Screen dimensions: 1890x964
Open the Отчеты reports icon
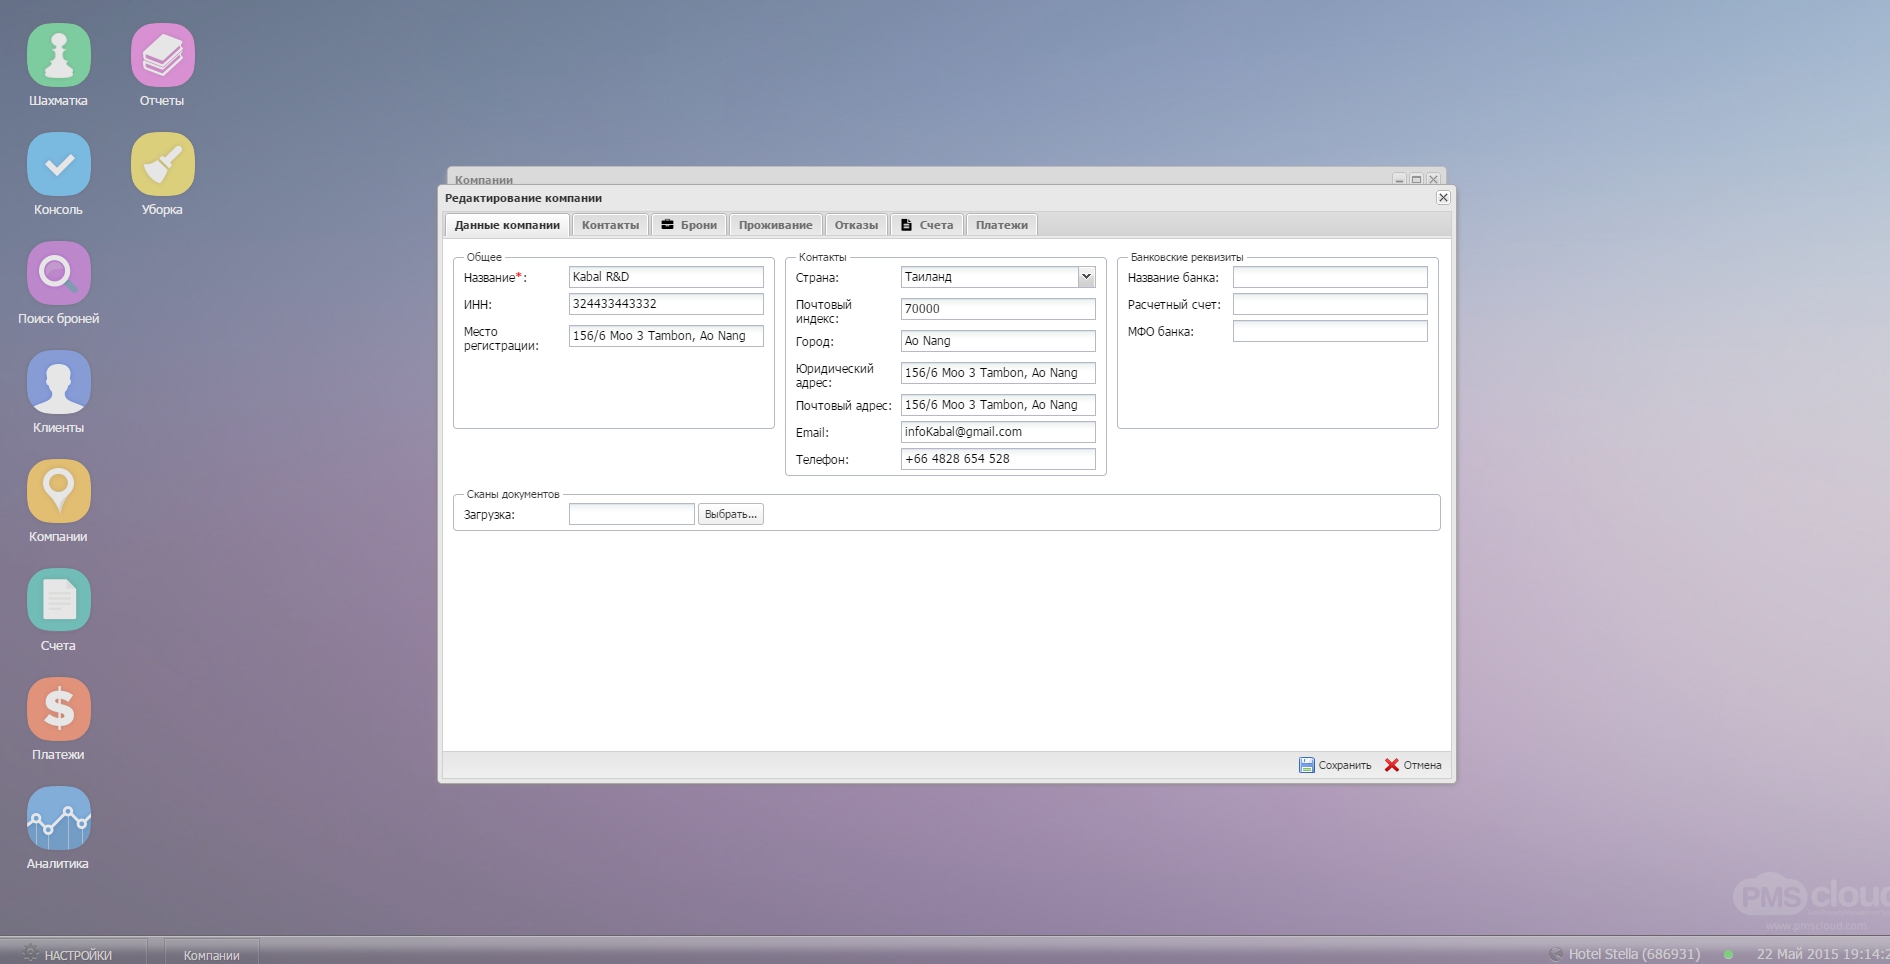(163, 55)
